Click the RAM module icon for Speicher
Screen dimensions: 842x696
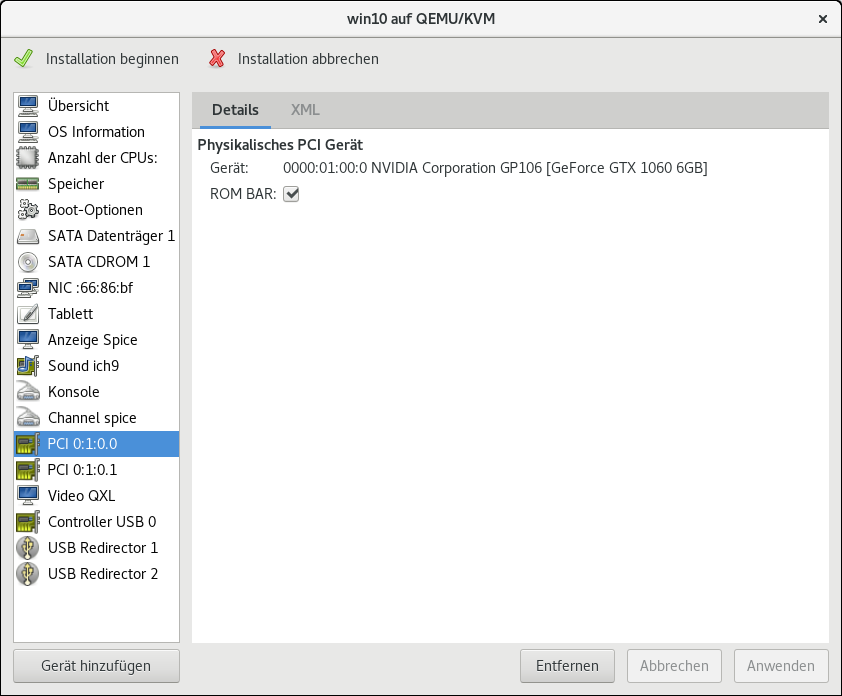(28, 184)
